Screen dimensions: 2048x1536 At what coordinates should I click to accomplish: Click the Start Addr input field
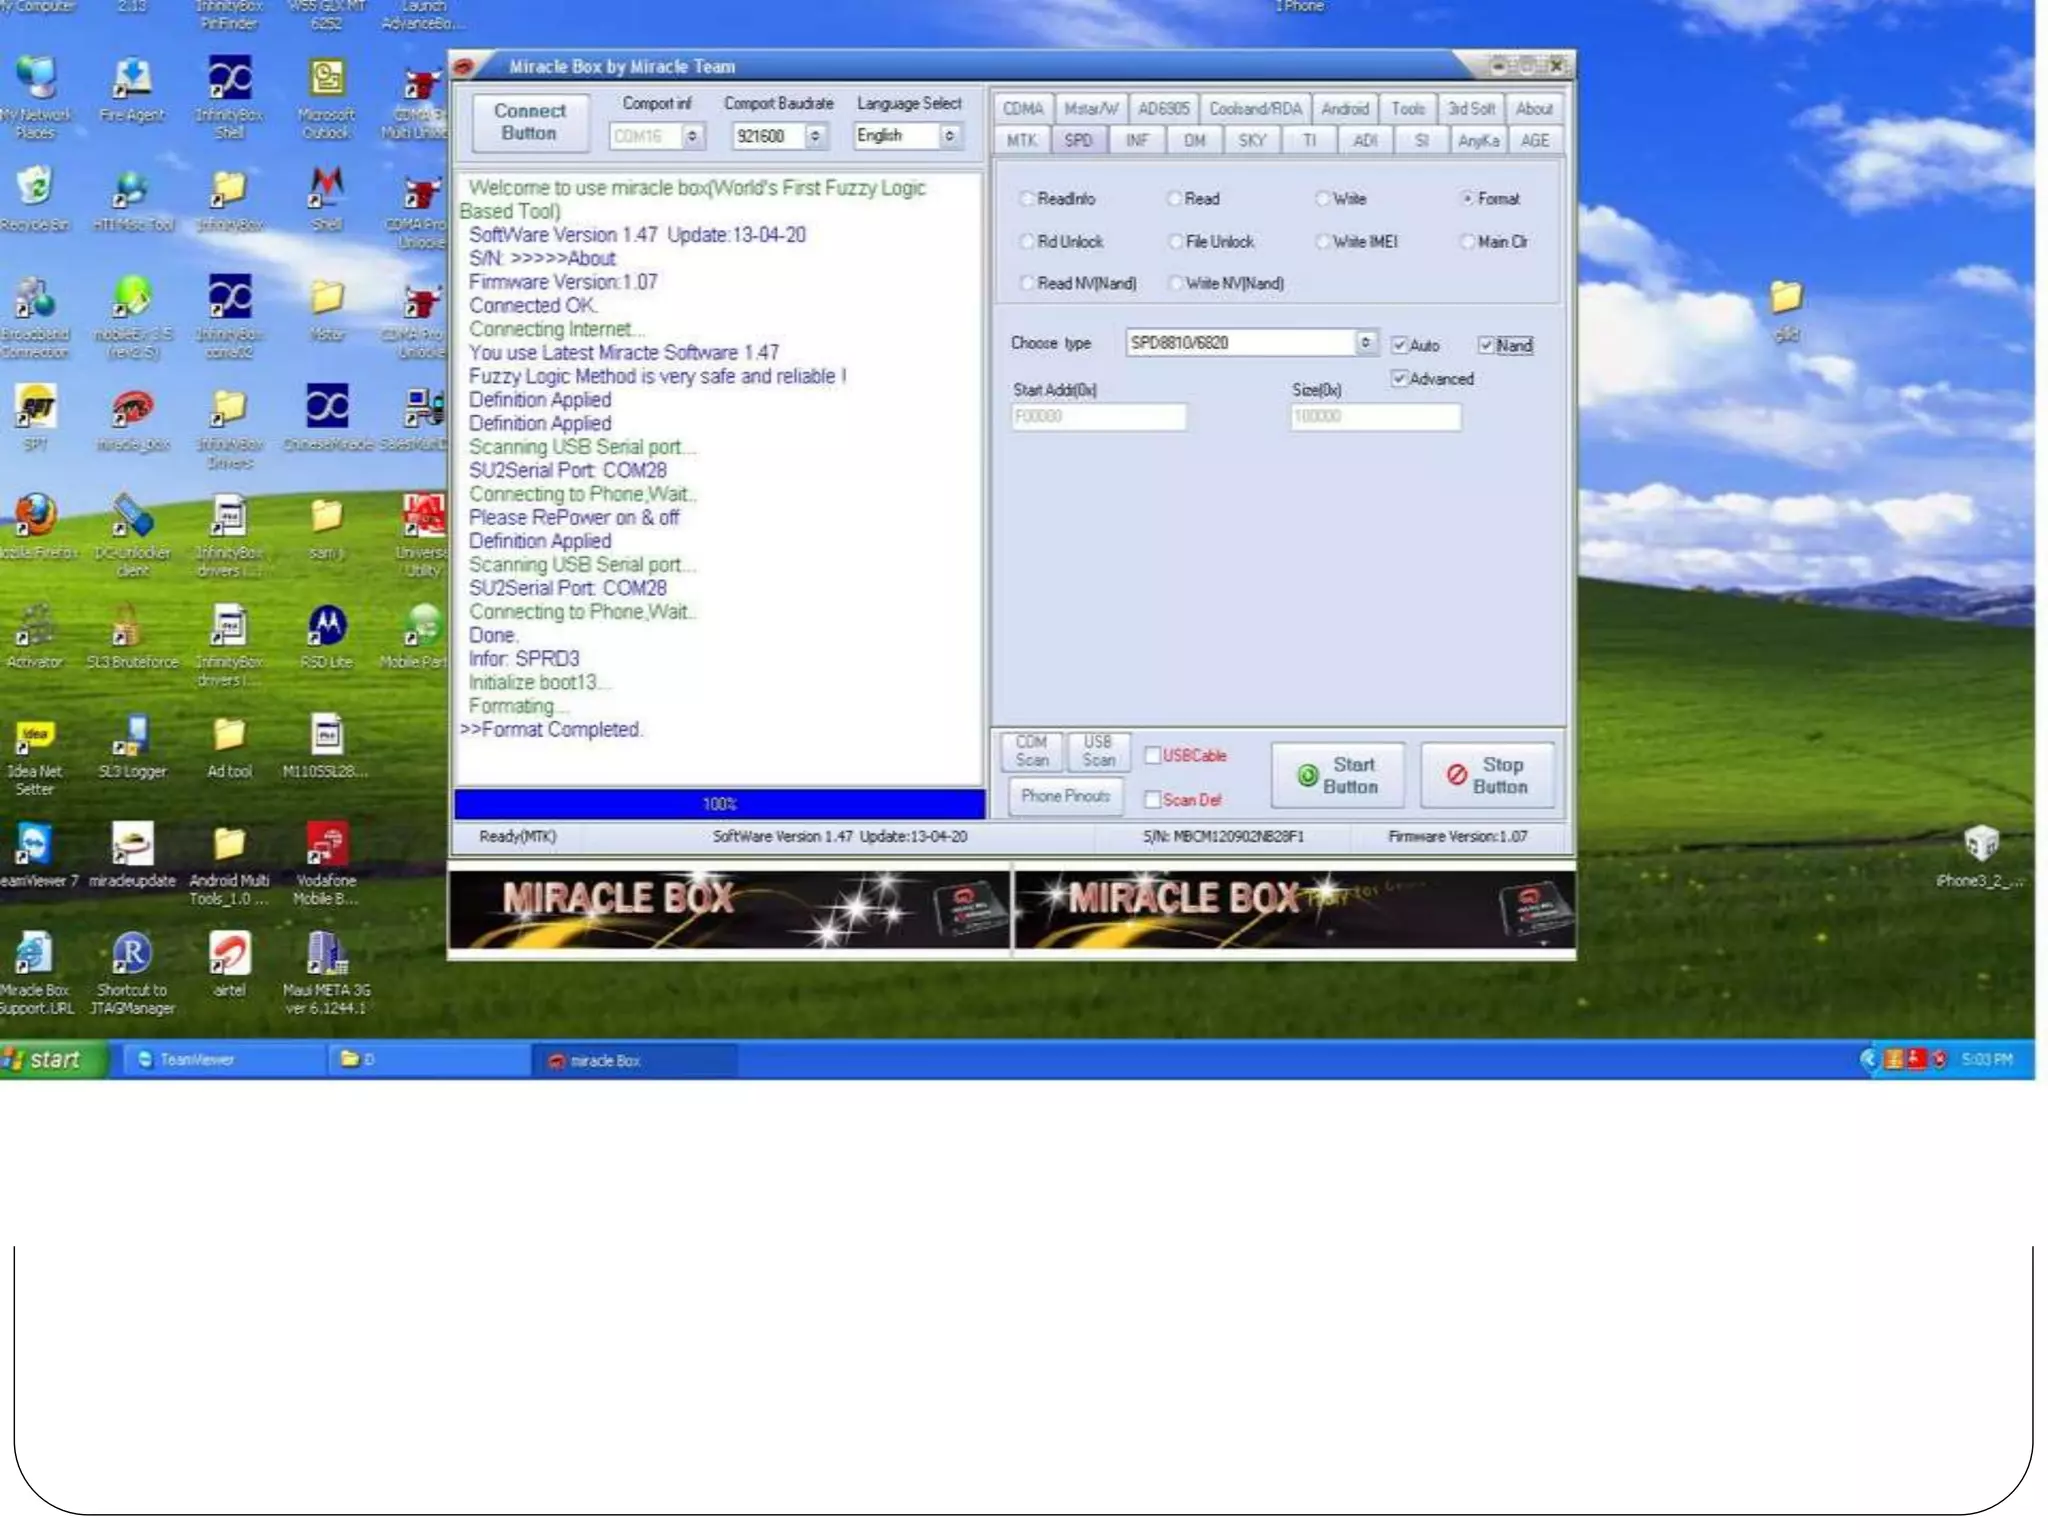(x=1098, y=417)
